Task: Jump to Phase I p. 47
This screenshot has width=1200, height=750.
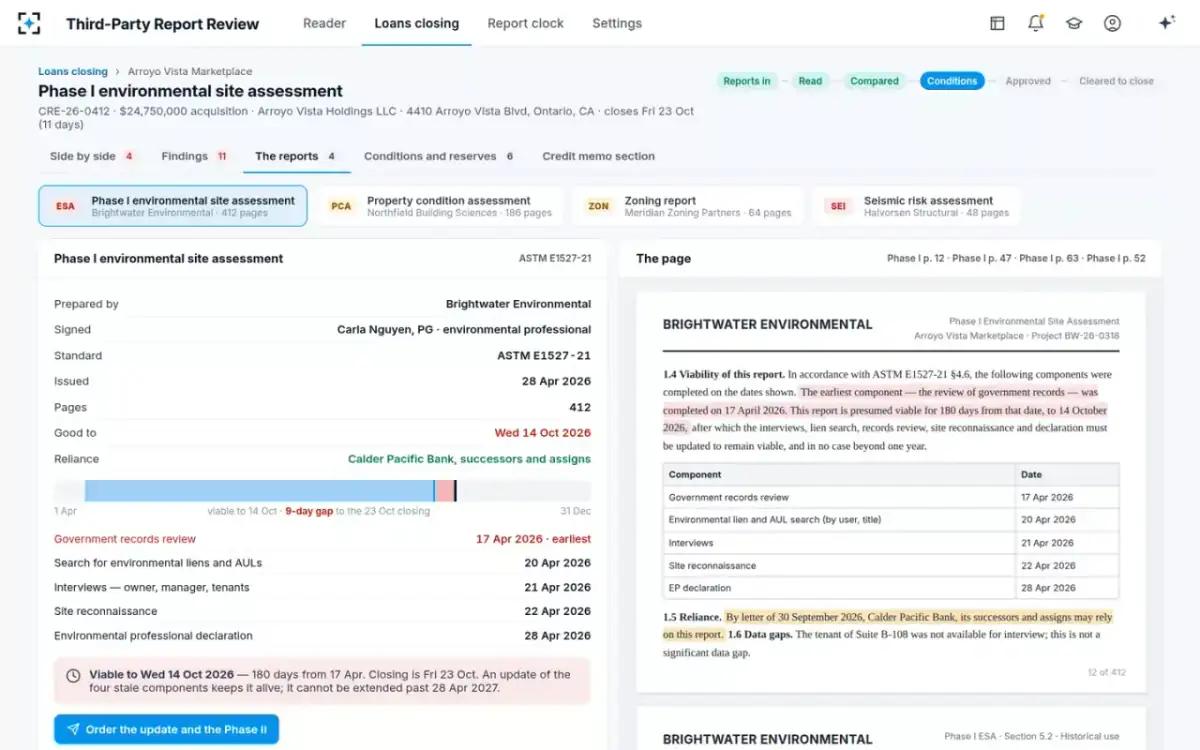Action: click(982, 258)
